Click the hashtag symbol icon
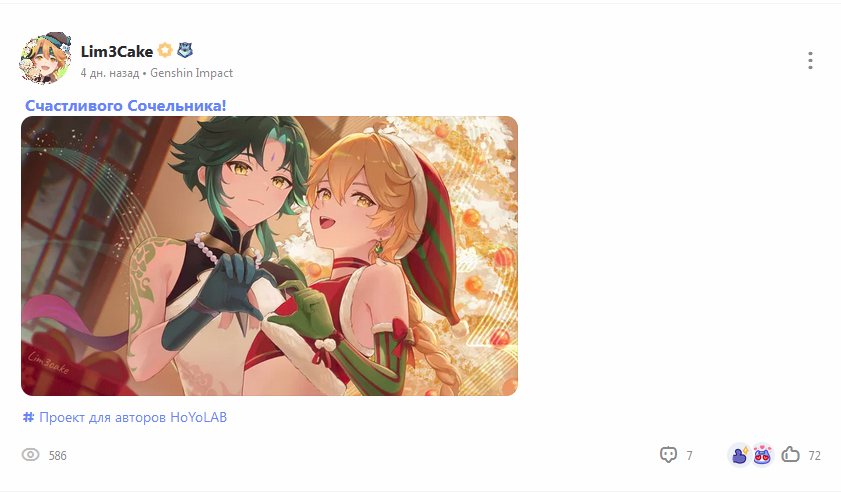 28,417
